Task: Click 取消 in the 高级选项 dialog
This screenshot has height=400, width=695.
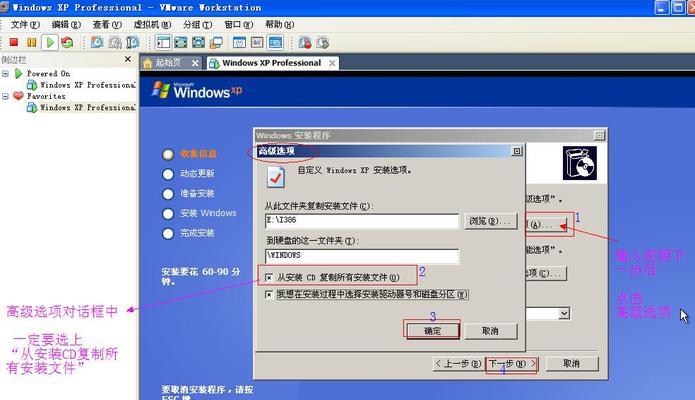Action: (x=490, y=331)
